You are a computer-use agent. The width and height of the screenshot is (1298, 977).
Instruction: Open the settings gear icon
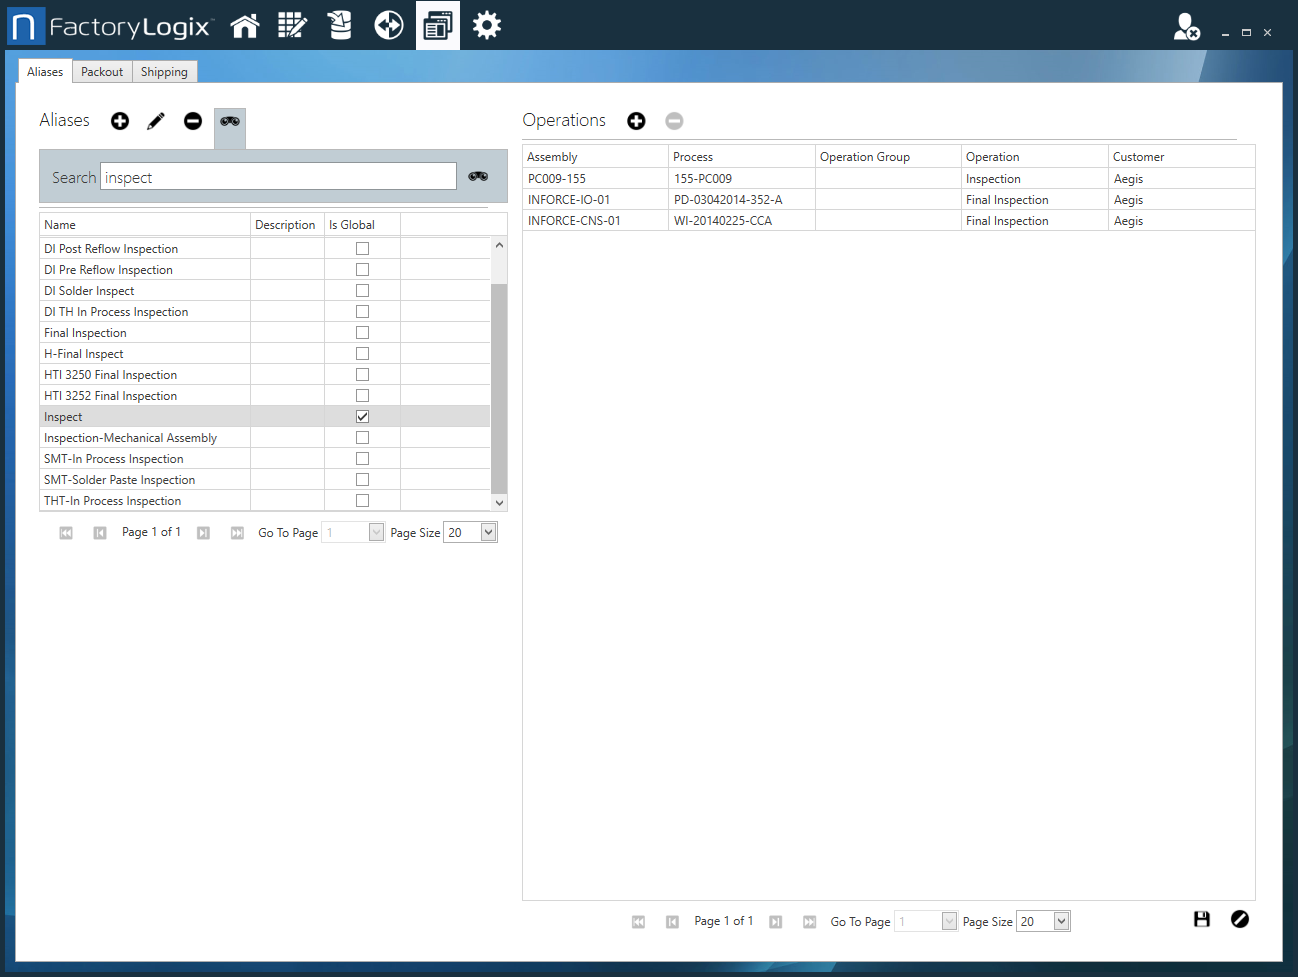(x=487, y=26)
